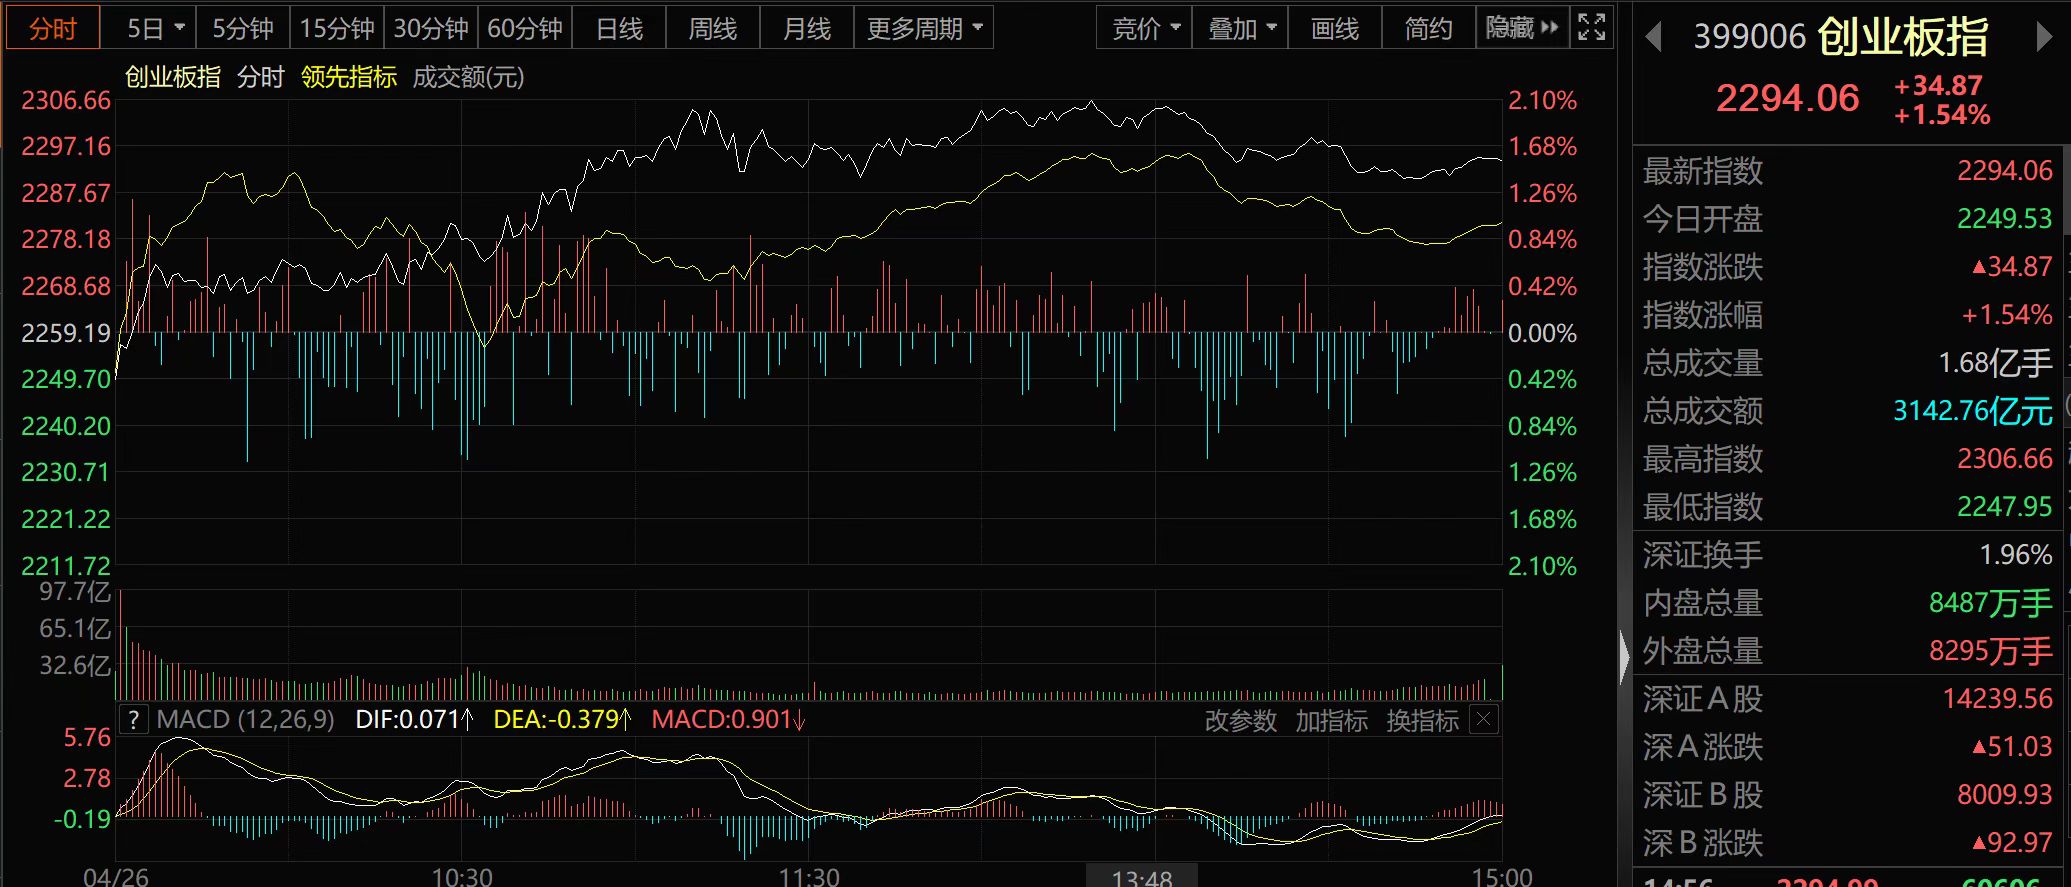Go to next index with right arrow

tap(2043, 38)
